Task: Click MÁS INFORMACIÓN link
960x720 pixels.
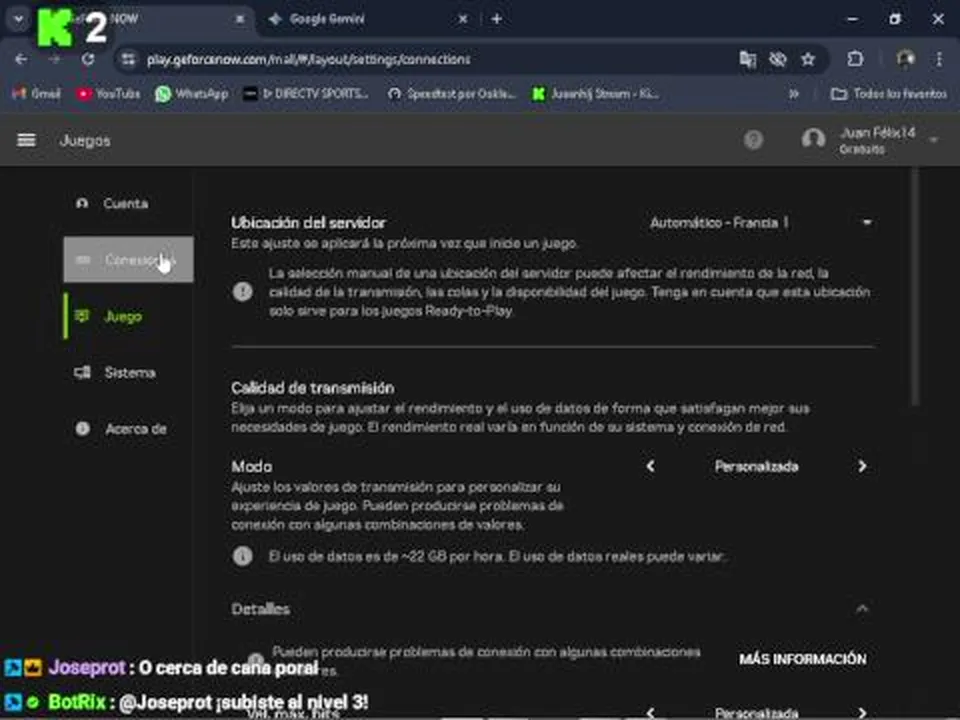Action: [x=802, y=659]
